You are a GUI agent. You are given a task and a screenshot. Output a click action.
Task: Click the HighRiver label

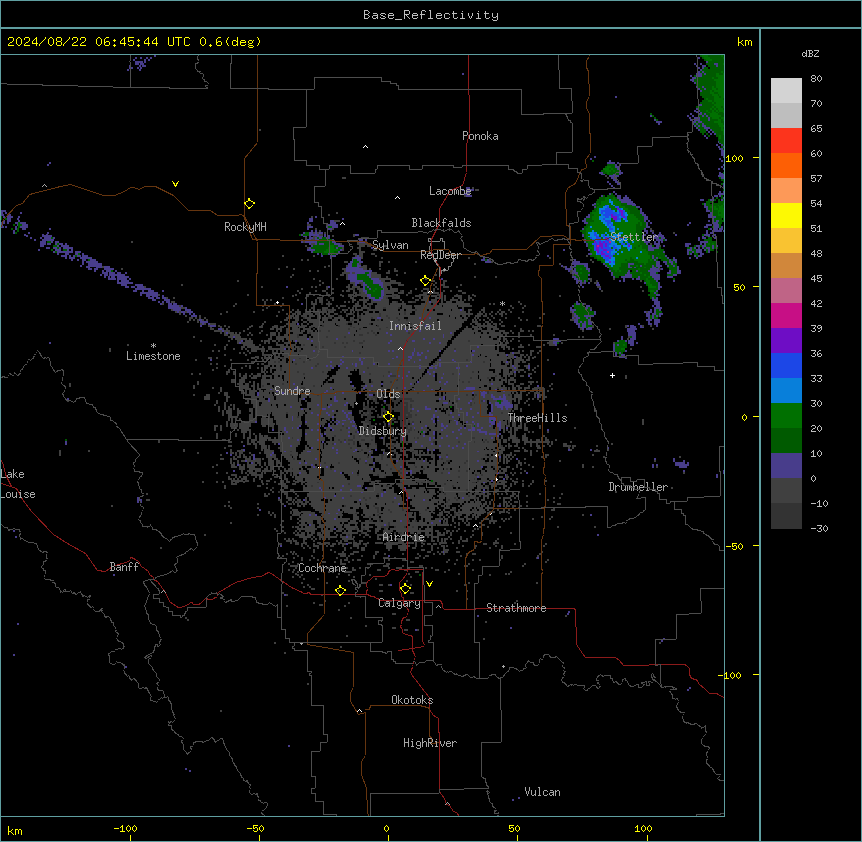430,743
